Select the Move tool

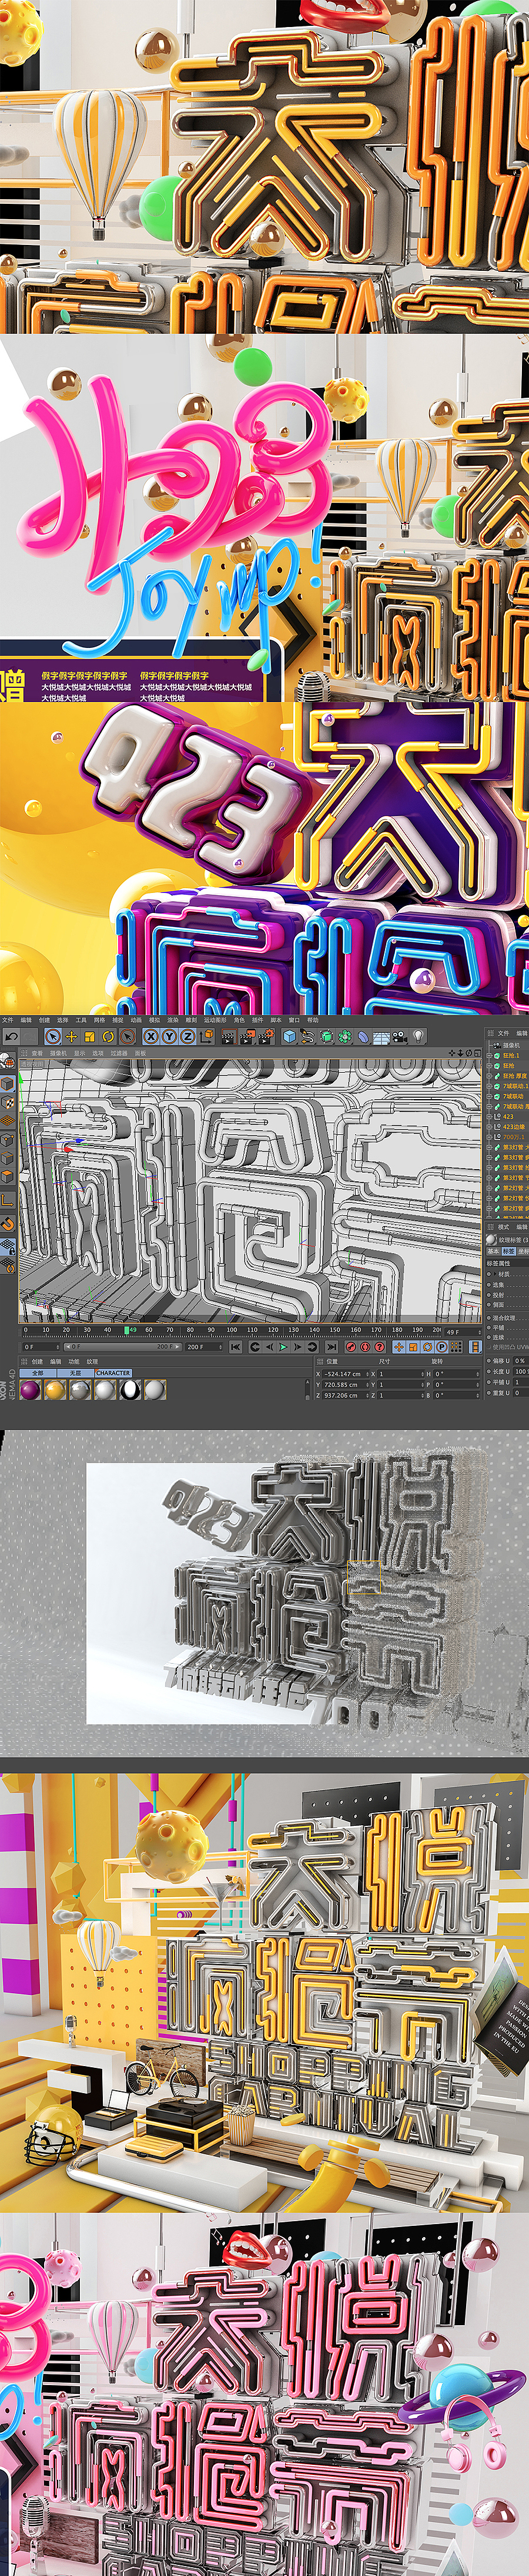pos(71,1037)
